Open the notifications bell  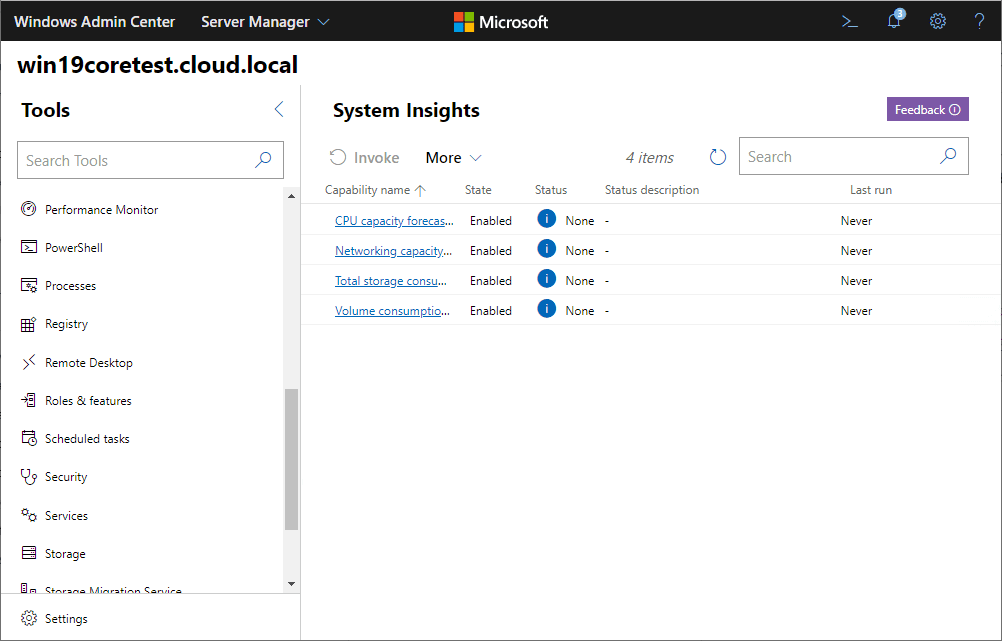tap(894, 21)
